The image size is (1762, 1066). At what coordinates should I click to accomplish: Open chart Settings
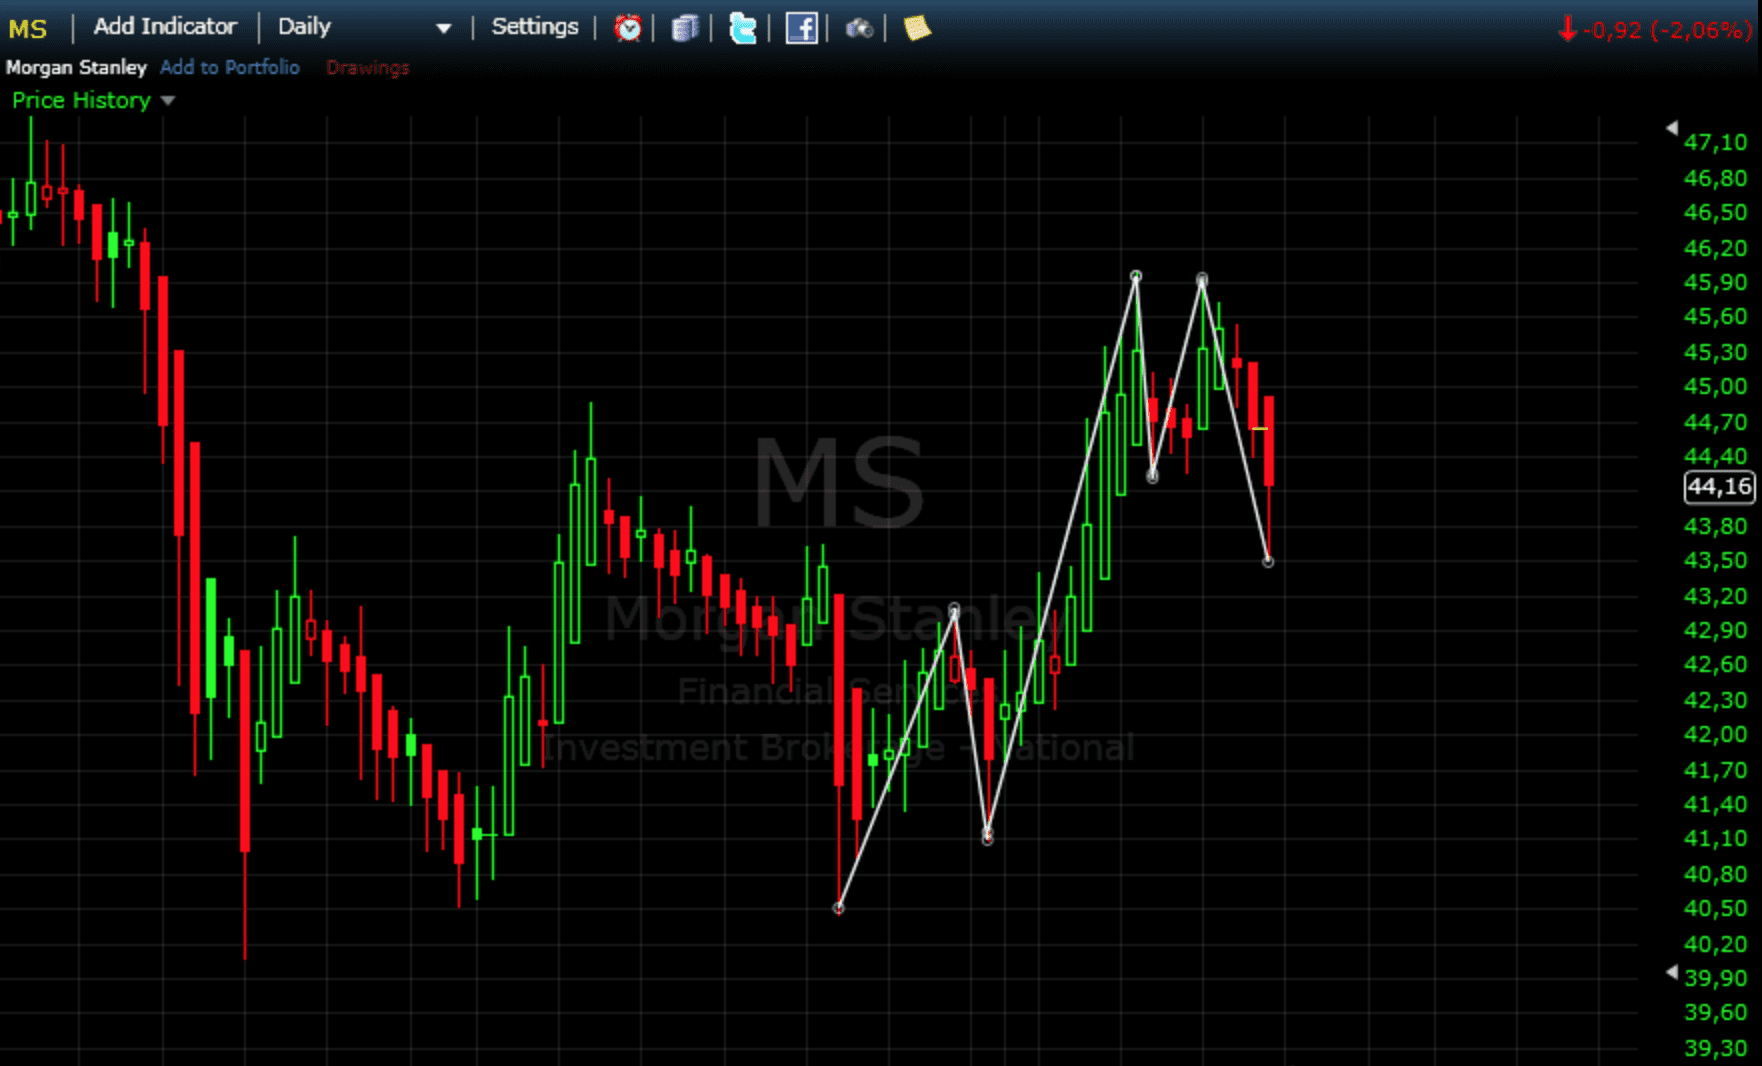coord(535,27)
